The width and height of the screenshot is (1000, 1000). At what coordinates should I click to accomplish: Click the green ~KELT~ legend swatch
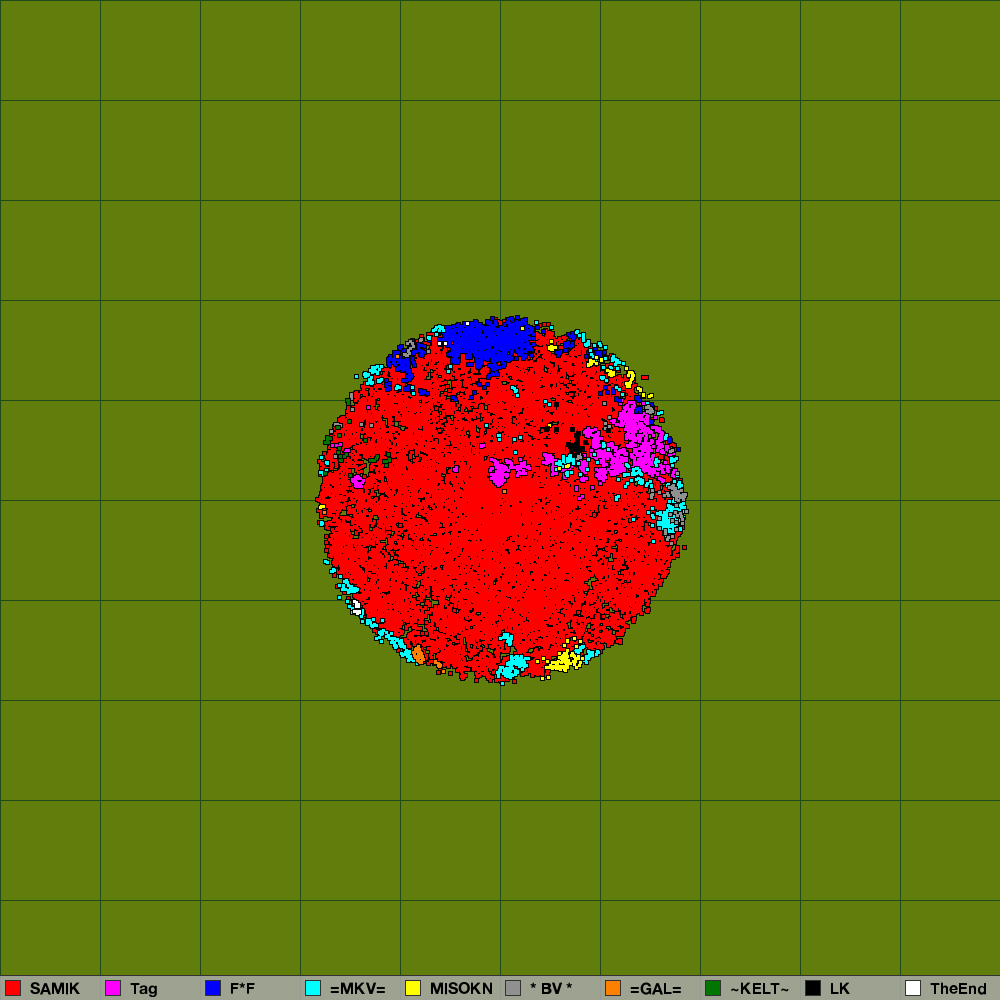pyautogui.click(x=713, y=988)
